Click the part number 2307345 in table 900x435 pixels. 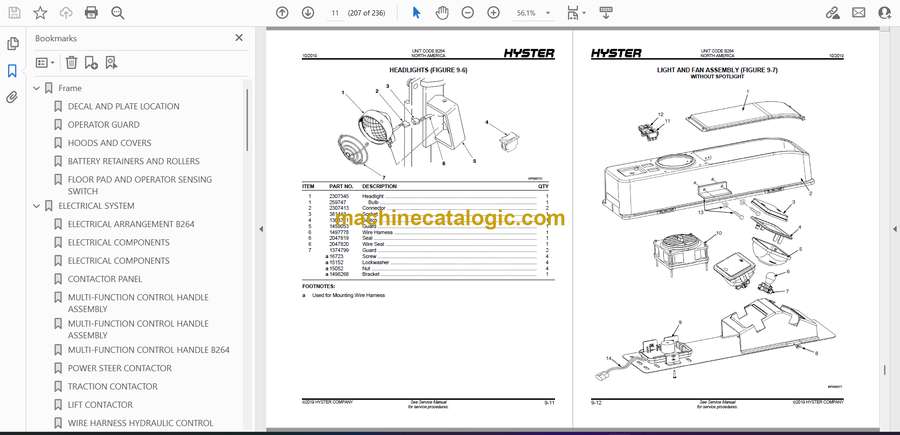pyautogui.click(x=339, y=196)
